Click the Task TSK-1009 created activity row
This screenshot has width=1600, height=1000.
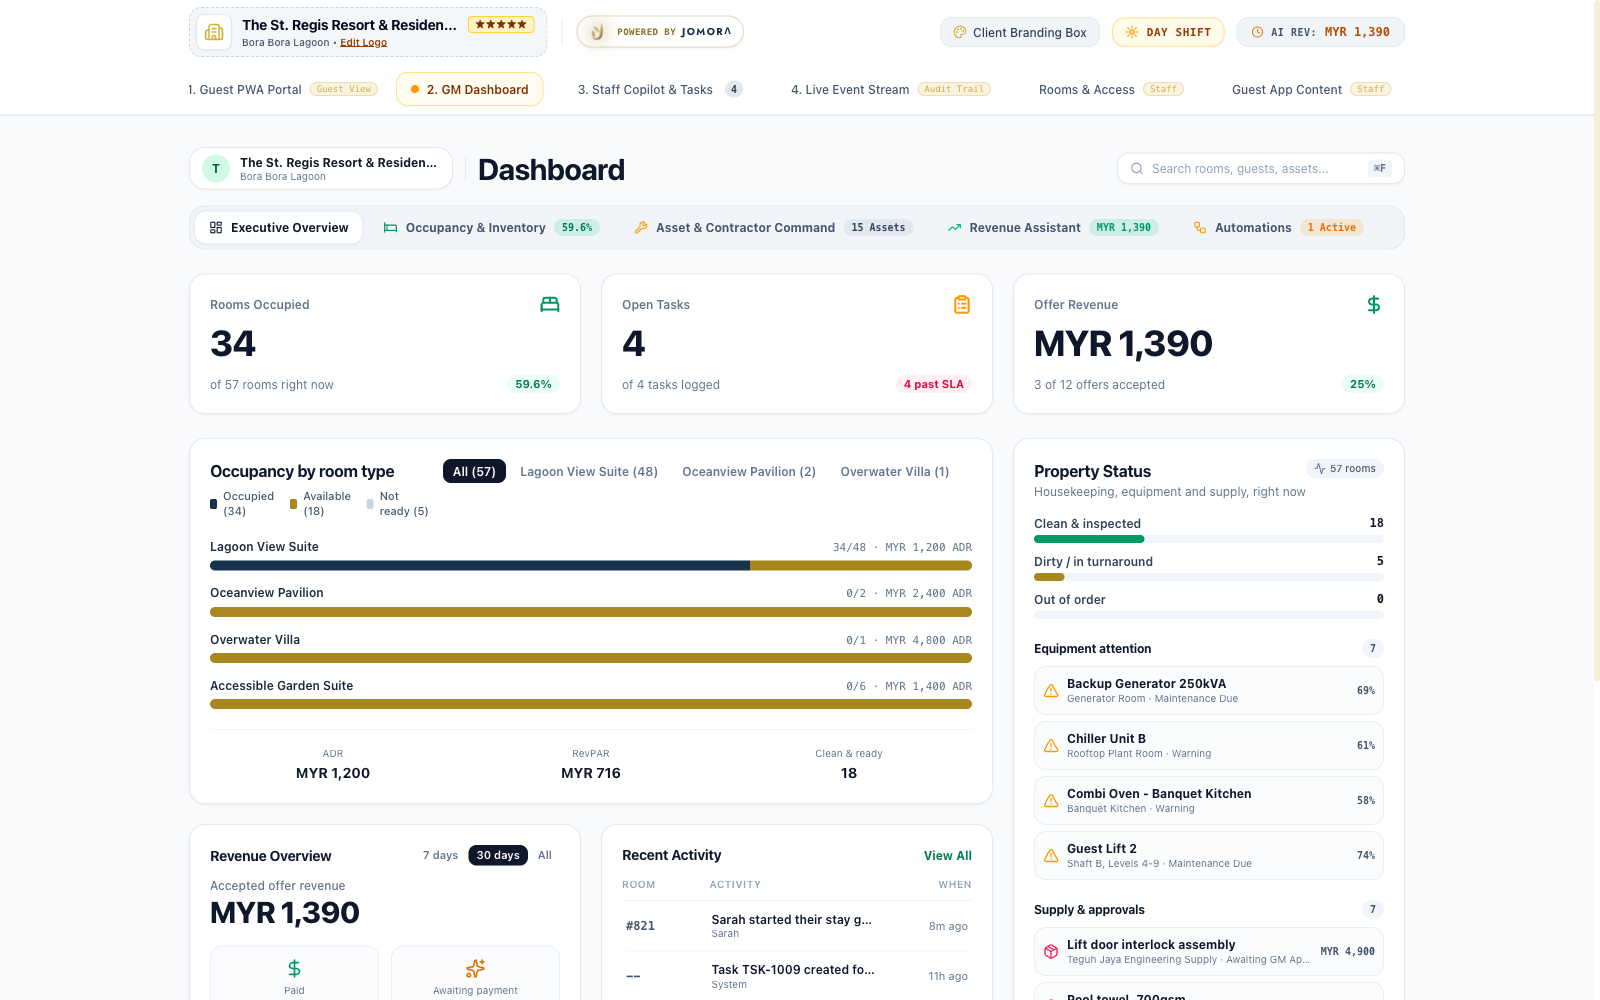click(797, 976)
